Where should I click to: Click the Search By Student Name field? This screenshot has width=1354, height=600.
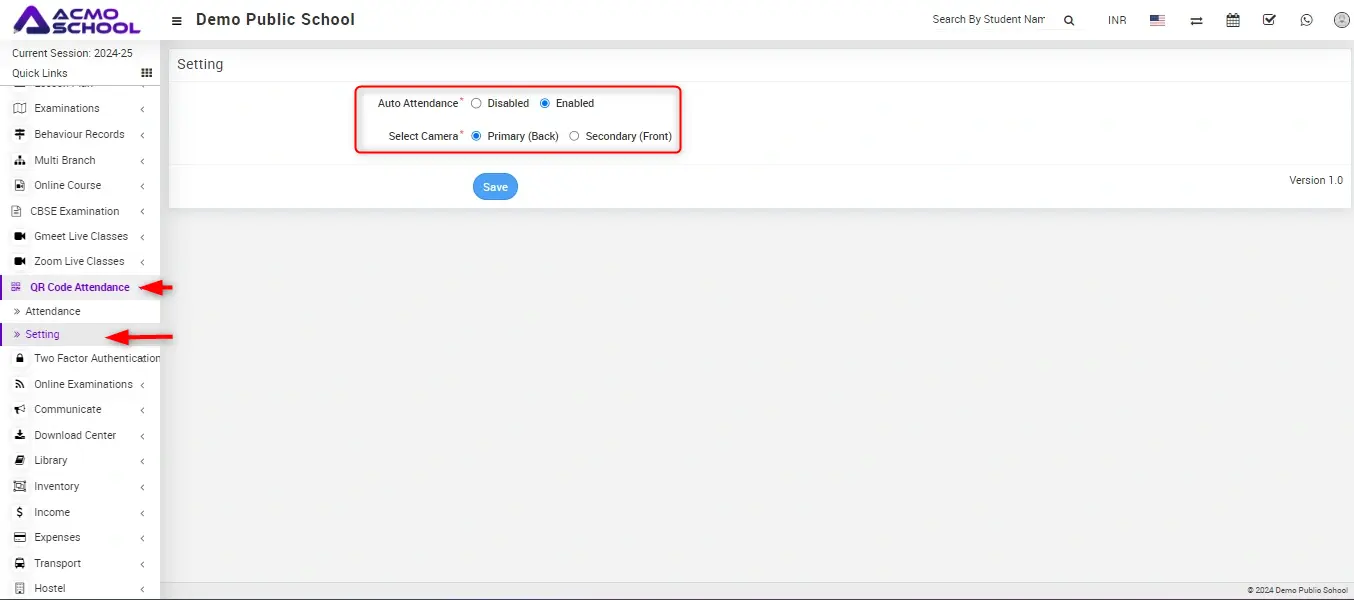[988, 20]
